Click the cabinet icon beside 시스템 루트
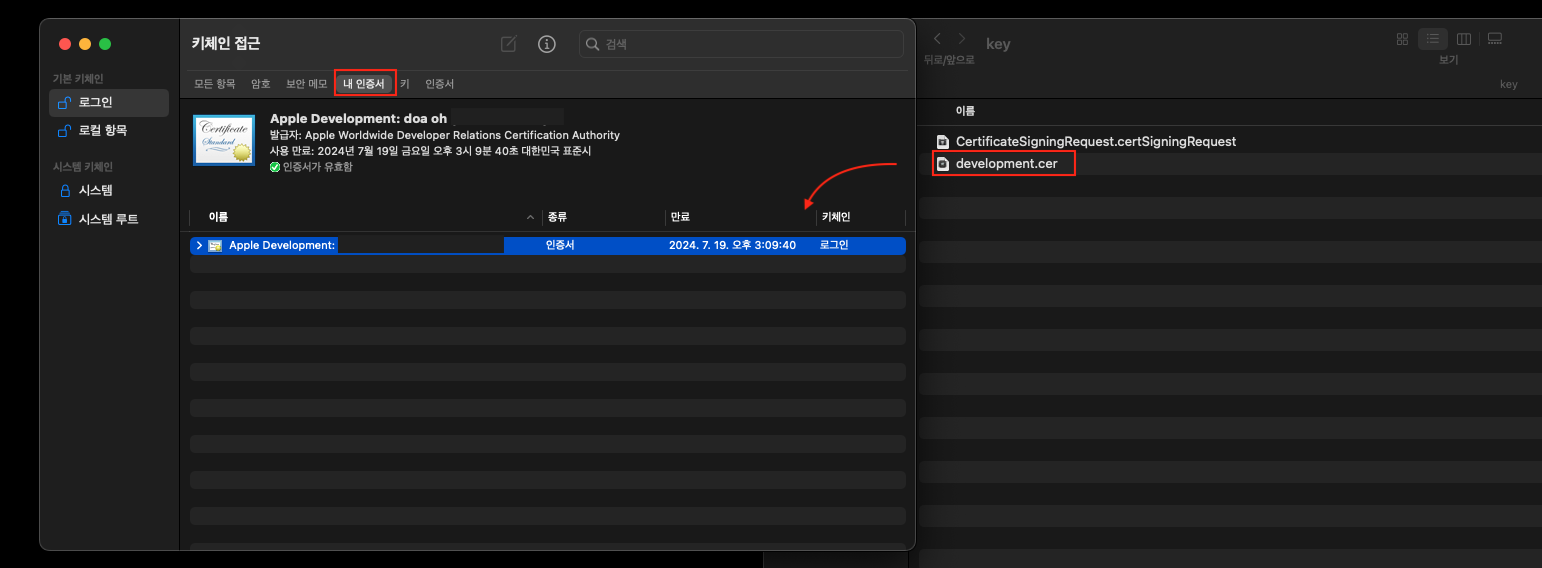1542x568 pixels. [65, 218]
